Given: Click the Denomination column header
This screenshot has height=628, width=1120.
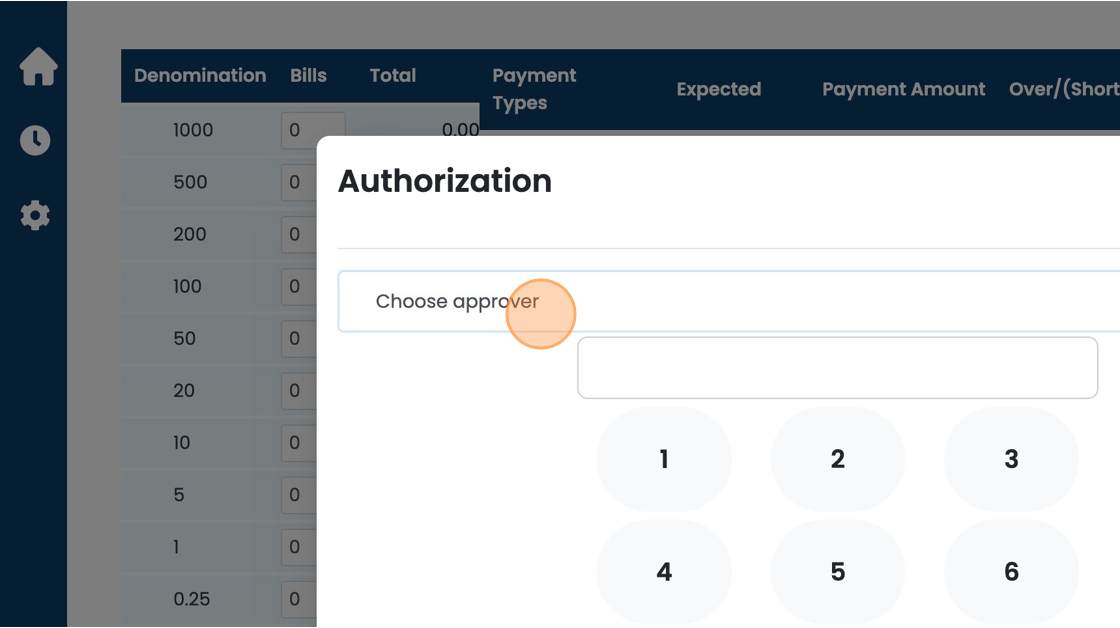Looking at the screenshot, I should click(200, 76).
